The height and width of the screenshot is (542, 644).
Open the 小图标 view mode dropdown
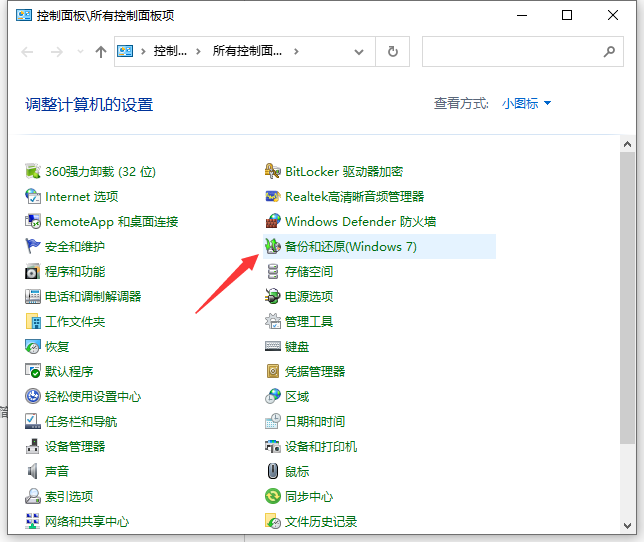coord(526,103)
